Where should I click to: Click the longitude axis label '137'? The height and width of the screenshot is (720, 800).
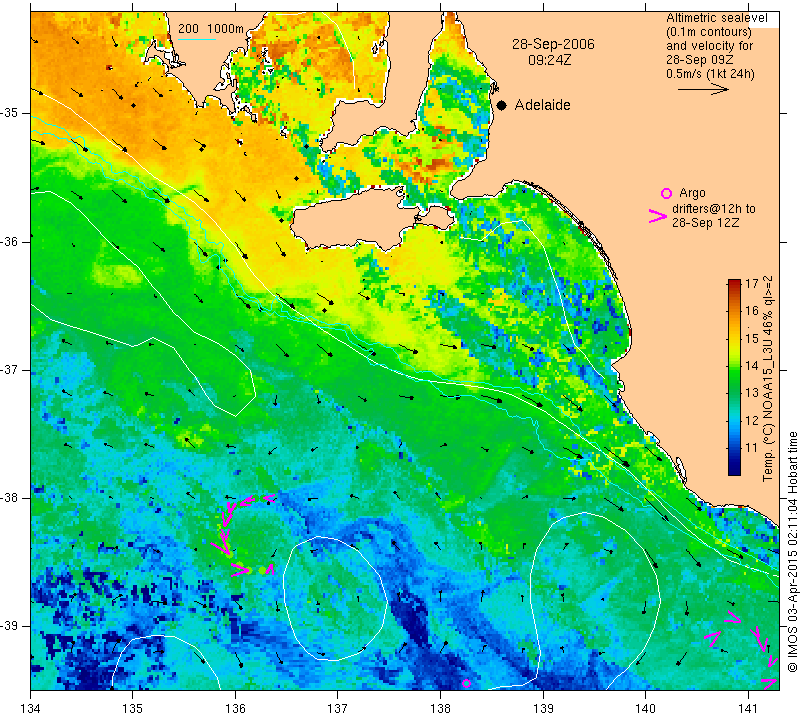(x=338, y=708)
